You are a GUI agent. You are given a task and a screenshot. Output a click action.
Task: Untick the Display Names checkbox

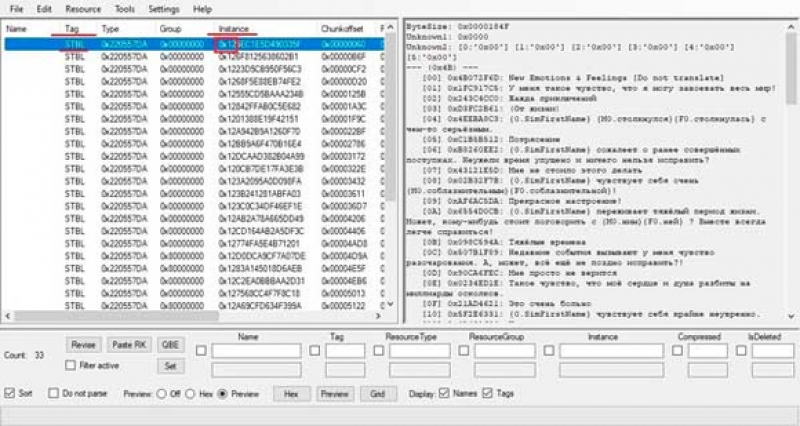click(x=446, y=394)
